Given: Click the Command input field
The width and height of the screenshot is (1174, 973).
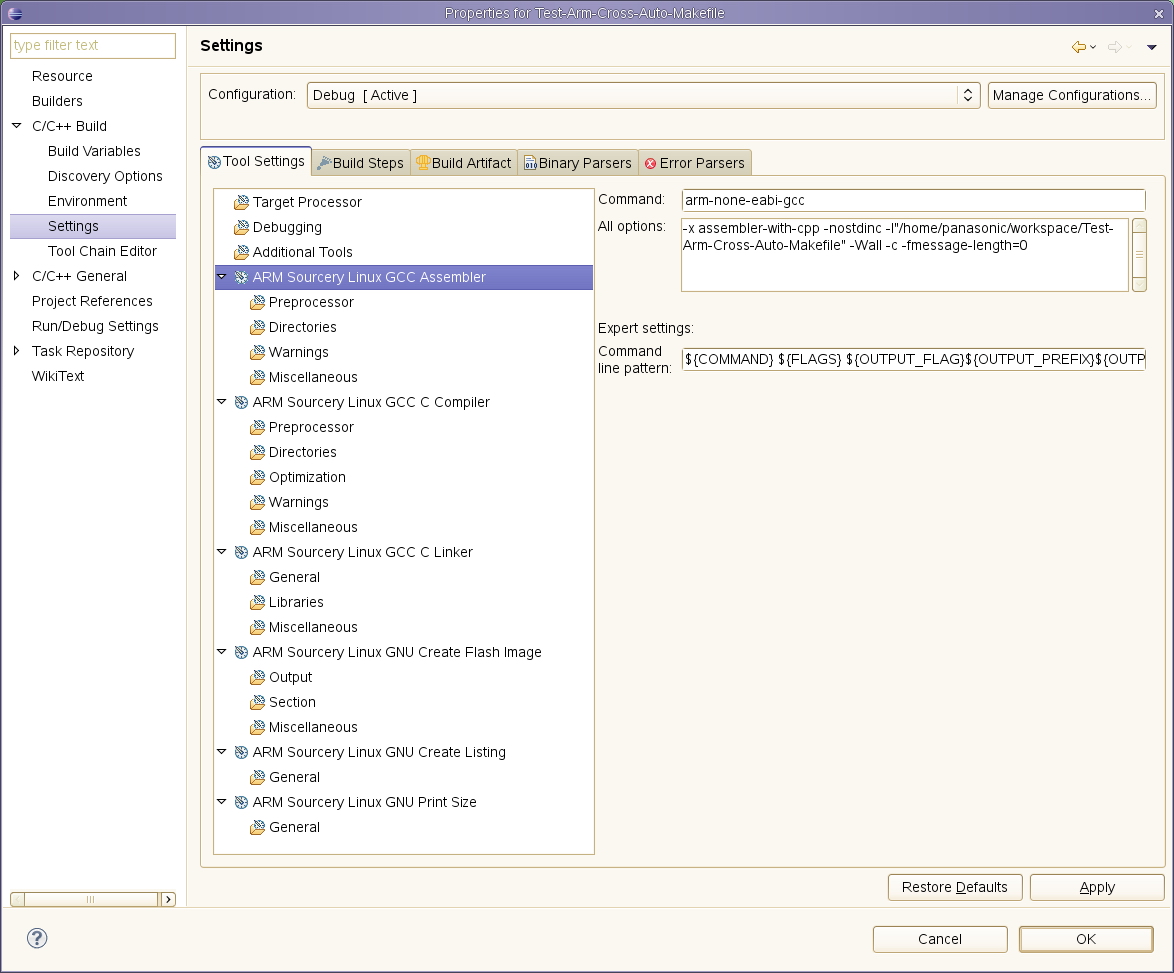Looking at the screenshot, I should click(913, 200).
